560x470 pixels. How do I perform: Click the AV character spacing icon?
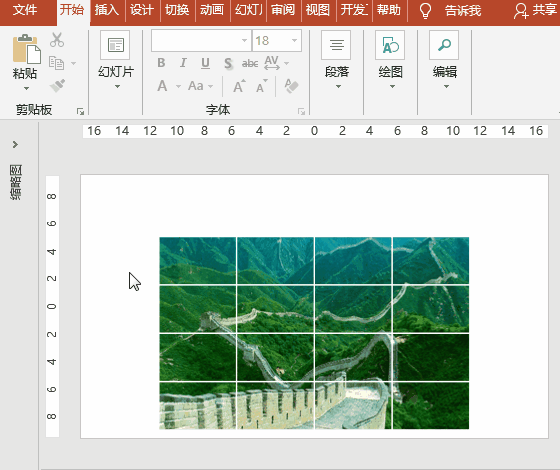pyautogui.click(x=272, y=63)
